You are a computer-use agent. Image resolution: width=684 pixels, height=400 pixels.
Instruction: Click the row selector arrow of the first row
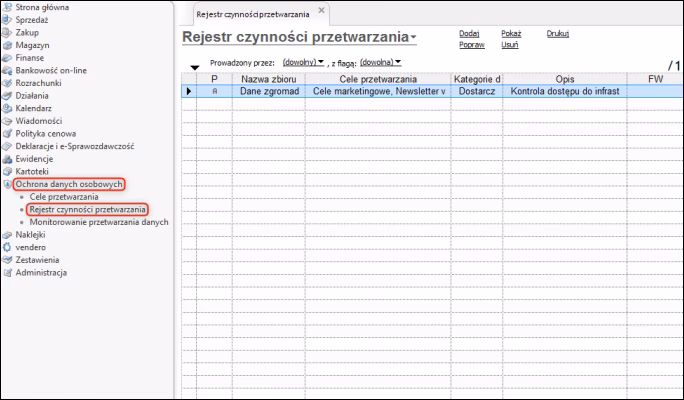click(189, 91)
